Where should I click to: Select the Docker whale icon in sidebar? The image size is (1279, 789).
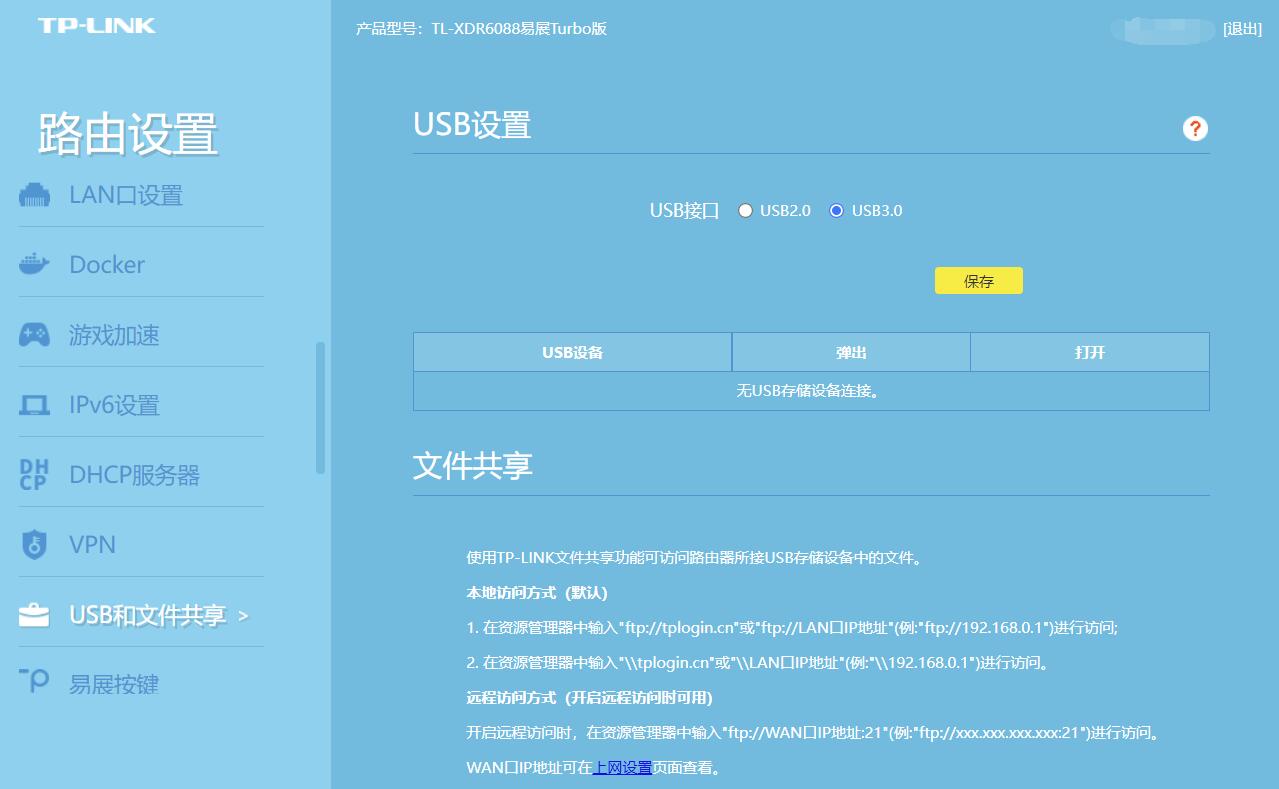pos(33,263)
